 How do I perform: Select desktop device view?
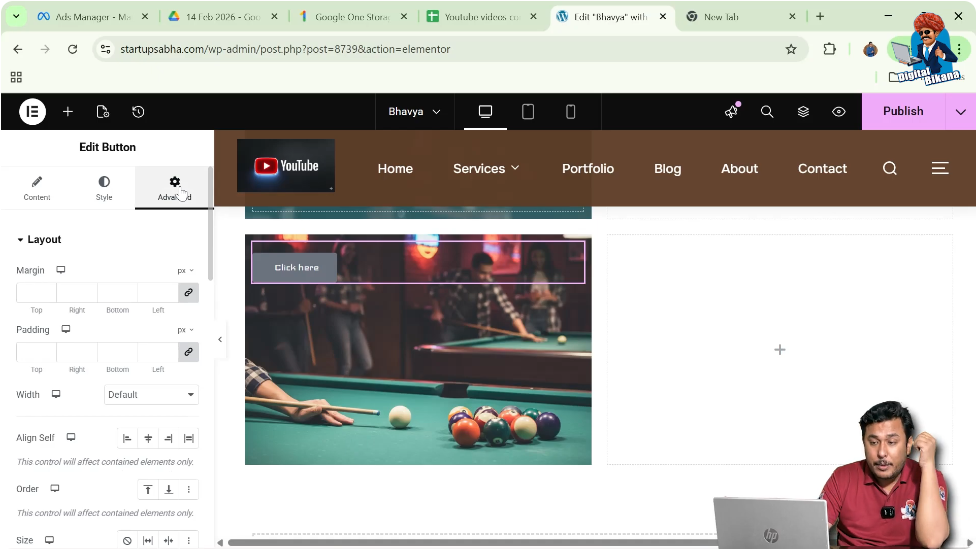click(485, 112)
